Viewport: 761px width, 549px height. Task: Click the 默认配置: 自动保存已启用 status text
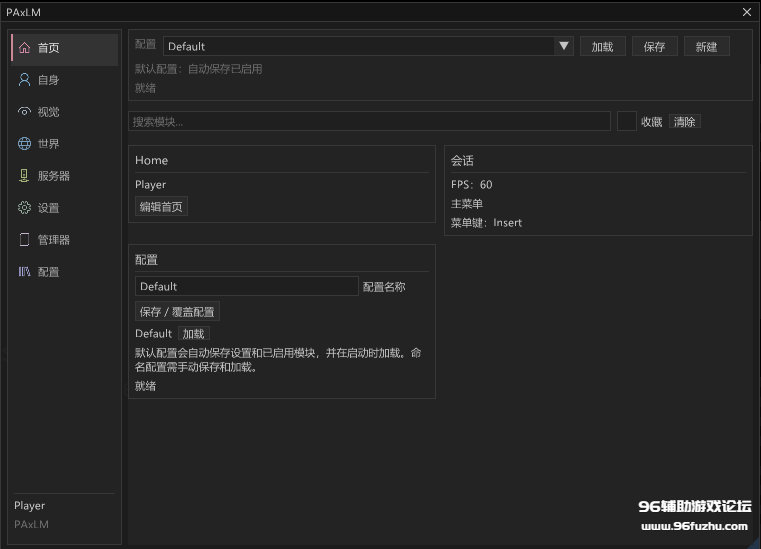coord(199,69)
